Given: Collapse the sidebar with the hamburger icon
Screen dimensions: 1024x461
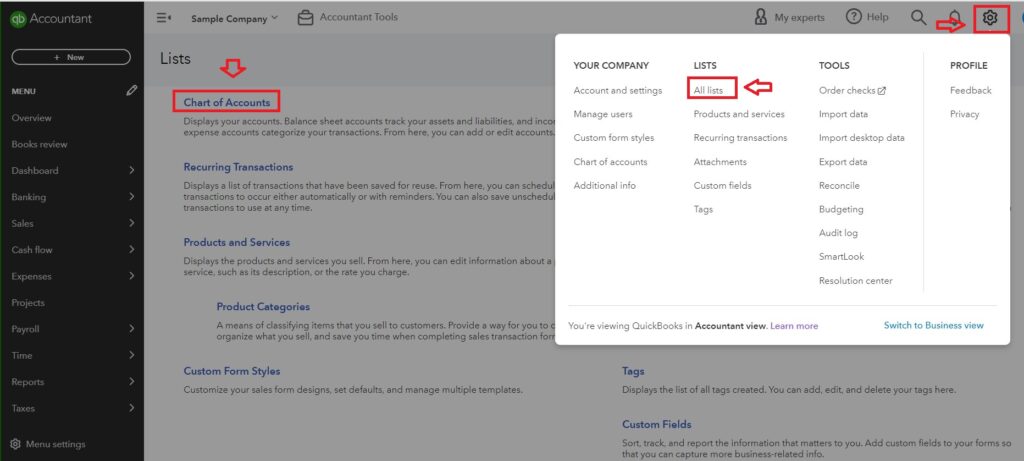Looking at the screenshot, I should [164, 18].
